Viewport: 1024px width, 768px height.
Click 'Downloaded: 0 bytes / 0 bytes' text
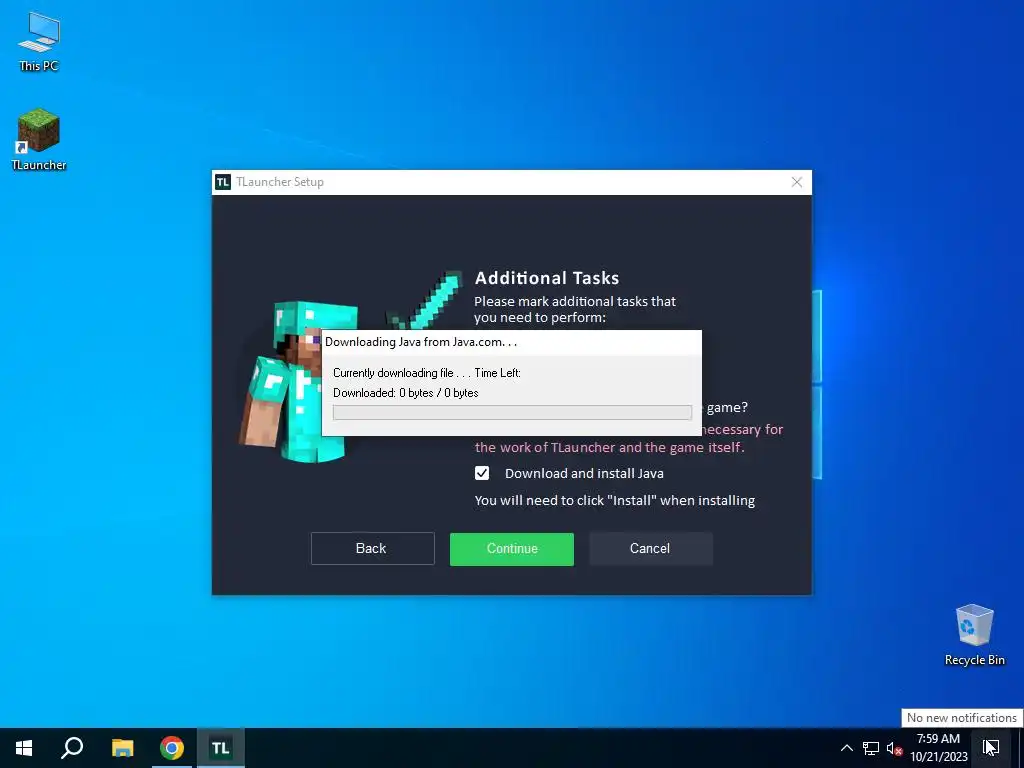(406, 392)
